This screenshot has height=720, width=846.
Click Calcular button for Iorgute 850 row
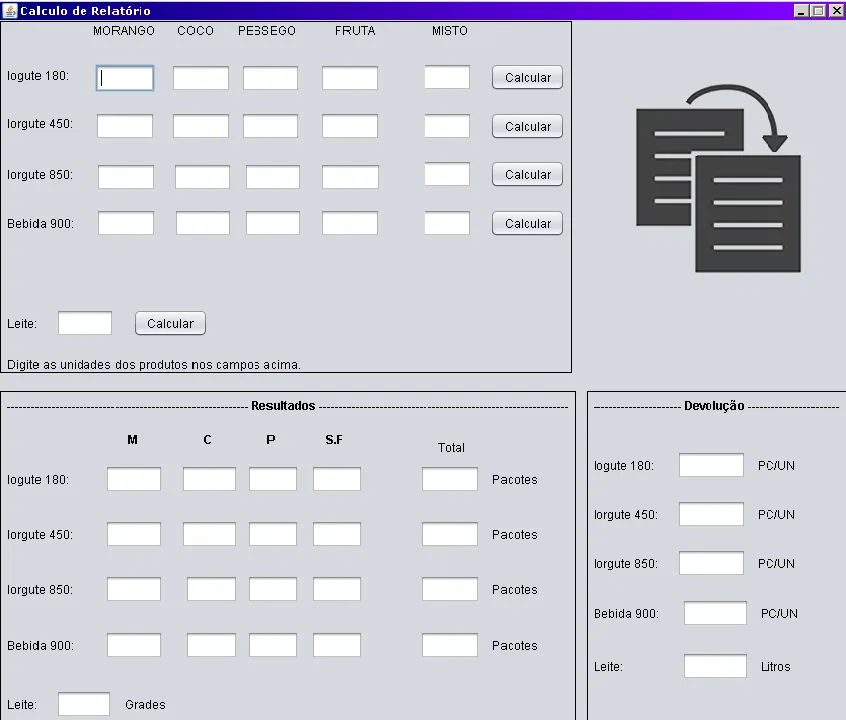coord(527,175)
